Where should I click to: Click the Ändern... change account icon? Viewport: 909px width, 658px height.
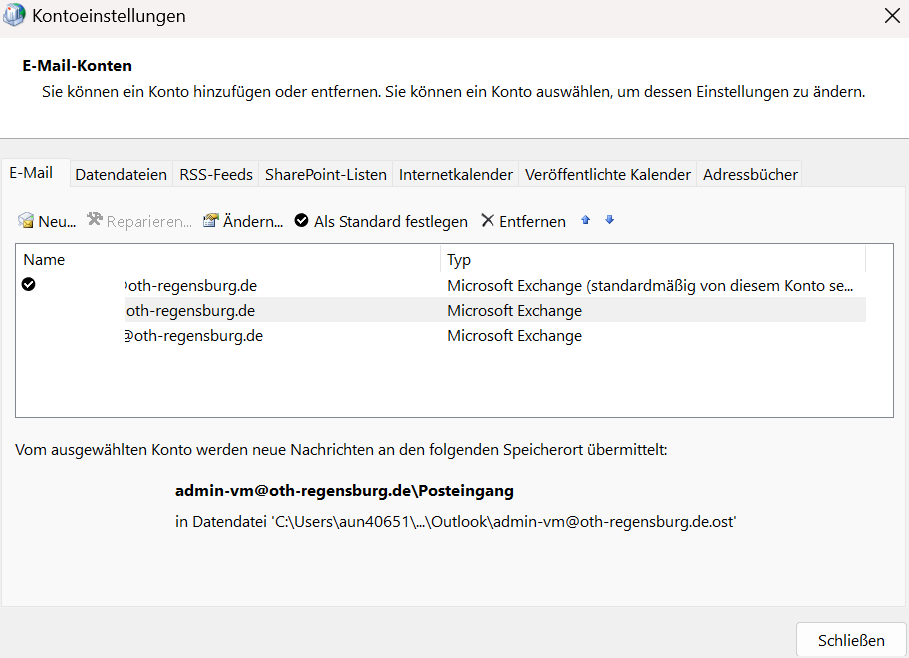[211, 221]
